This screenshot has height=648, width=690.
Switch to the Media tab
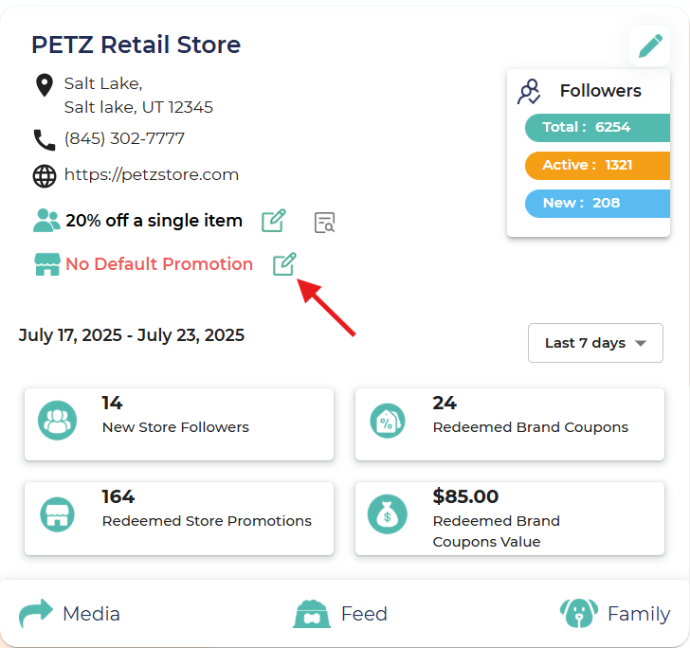(70, 613)
